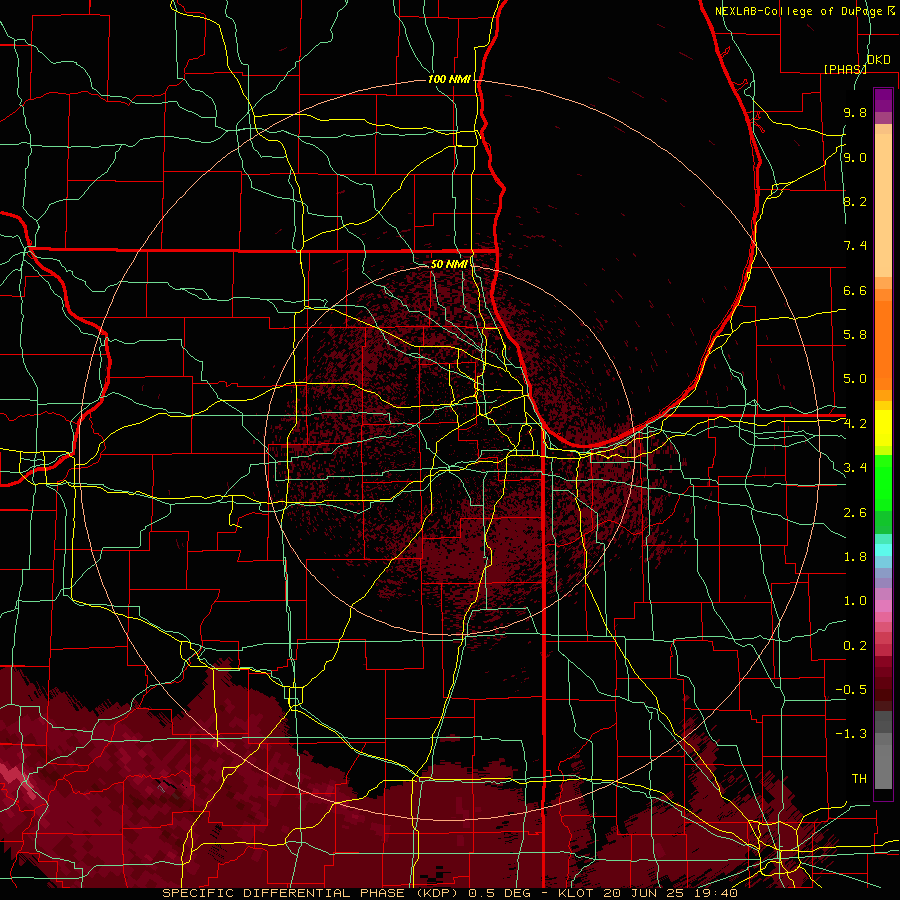Click the SPECIFIC DIFFERENTIAL PHASE (KDP) caption
This screenshot has height=900, width=900.
point(311,893)
